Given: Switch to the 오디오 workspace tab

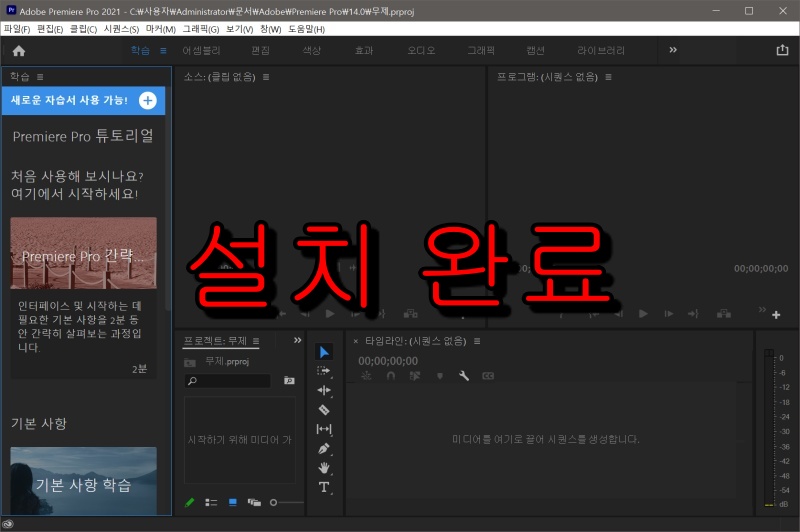Looking at the screenshot, I should point(421,50).
